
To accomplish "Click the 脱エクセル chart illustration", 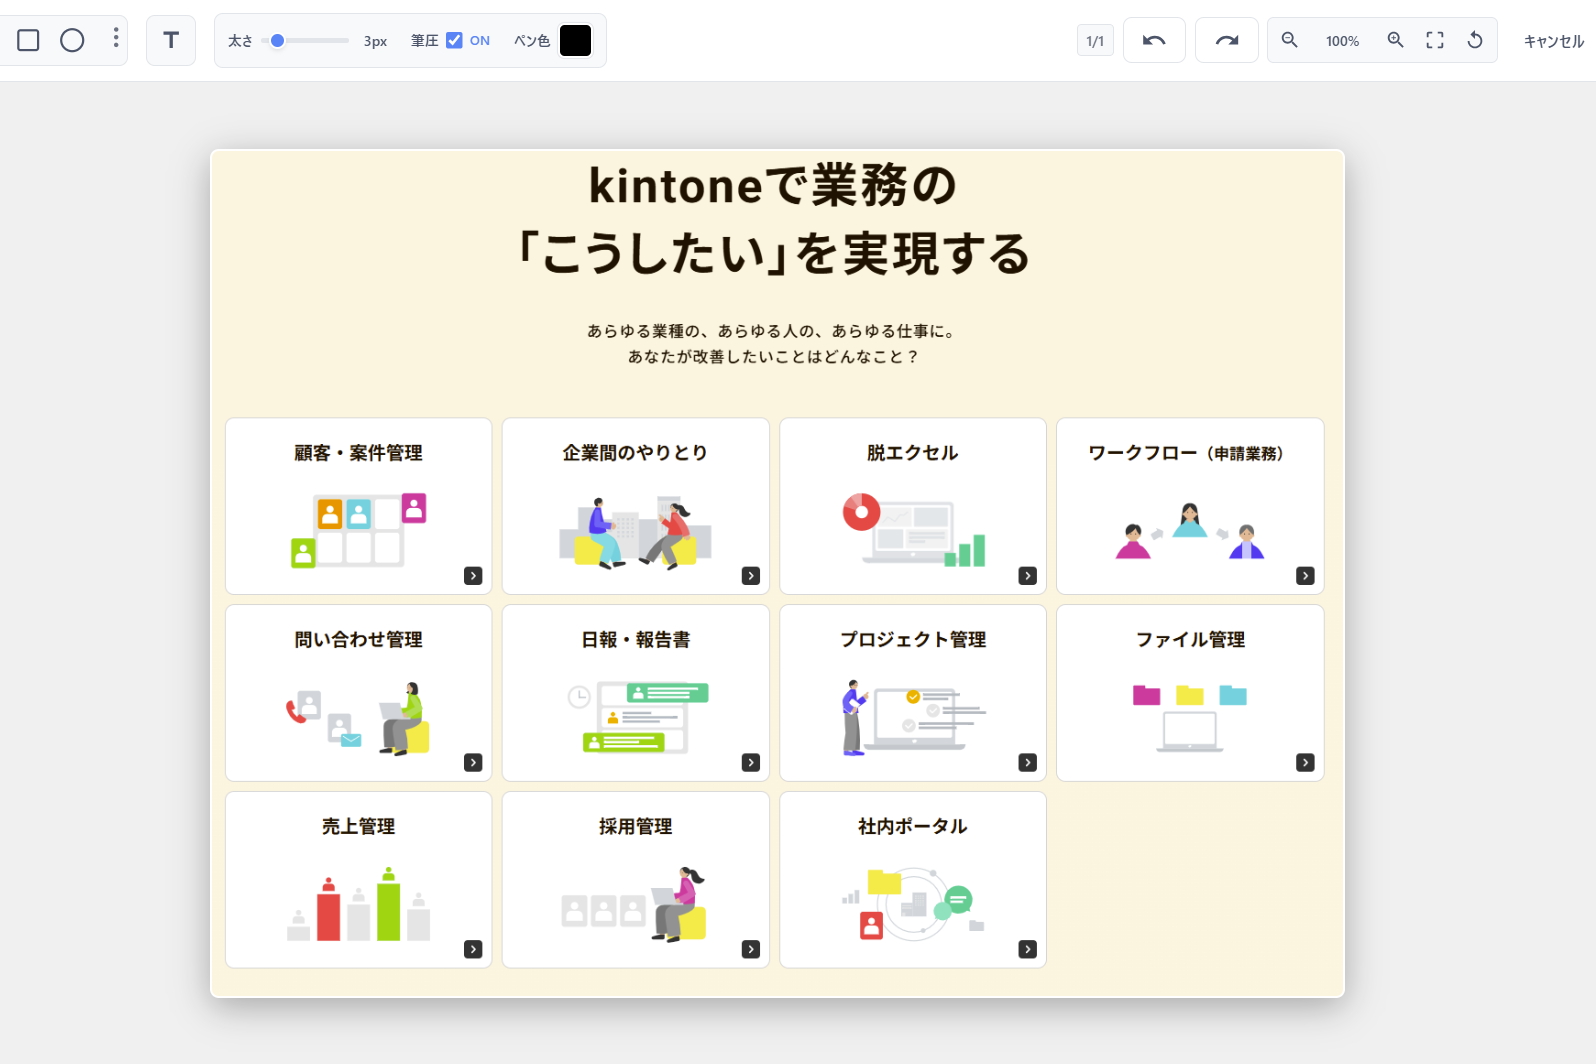I will coord(914,530).
